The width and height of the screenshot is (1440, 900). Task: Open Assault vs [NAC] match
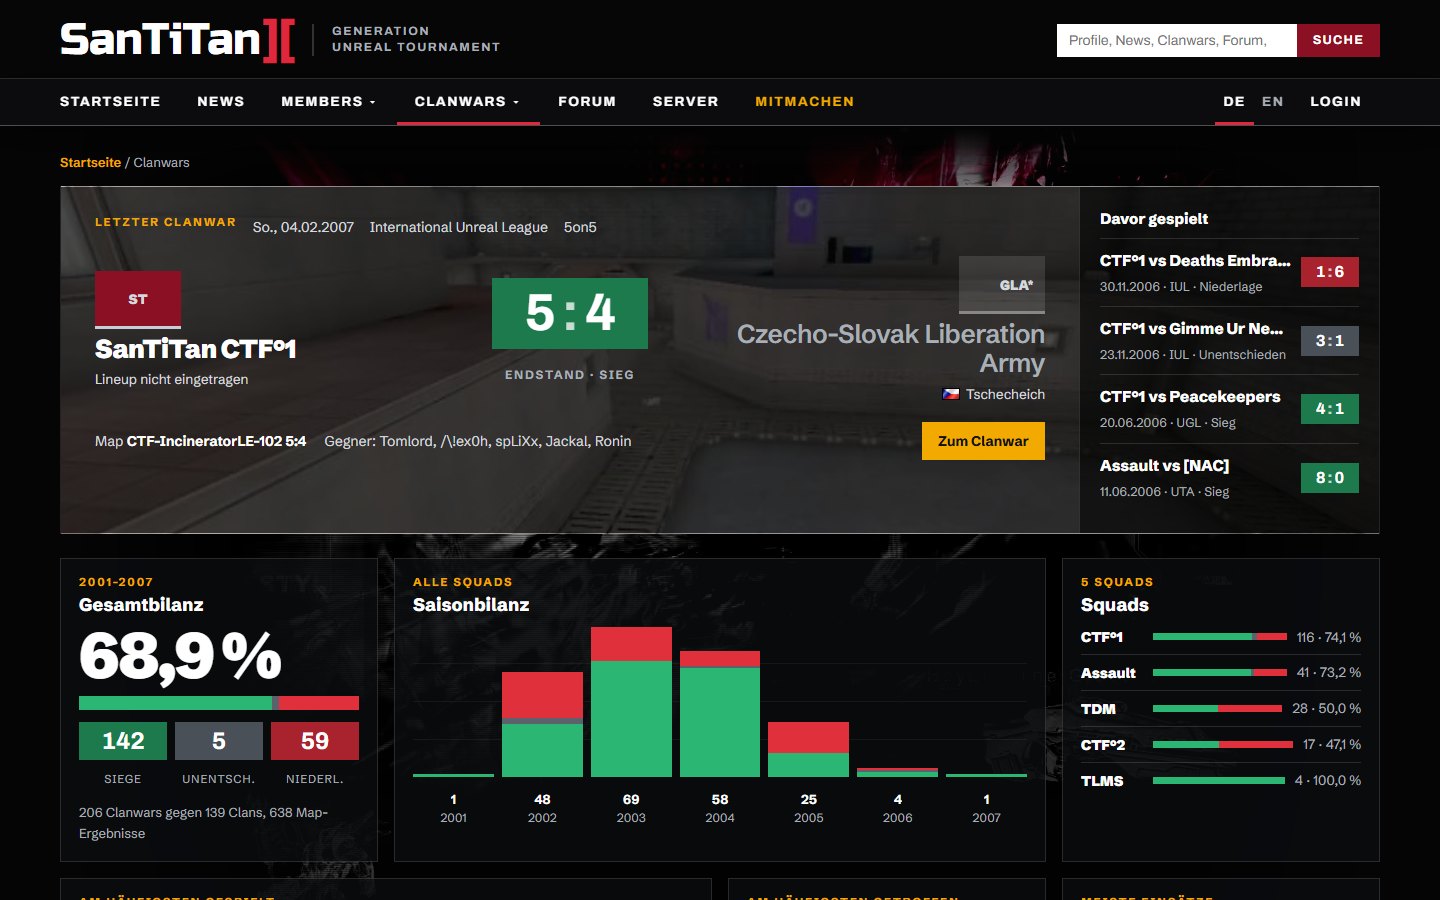click(1165, 466)
